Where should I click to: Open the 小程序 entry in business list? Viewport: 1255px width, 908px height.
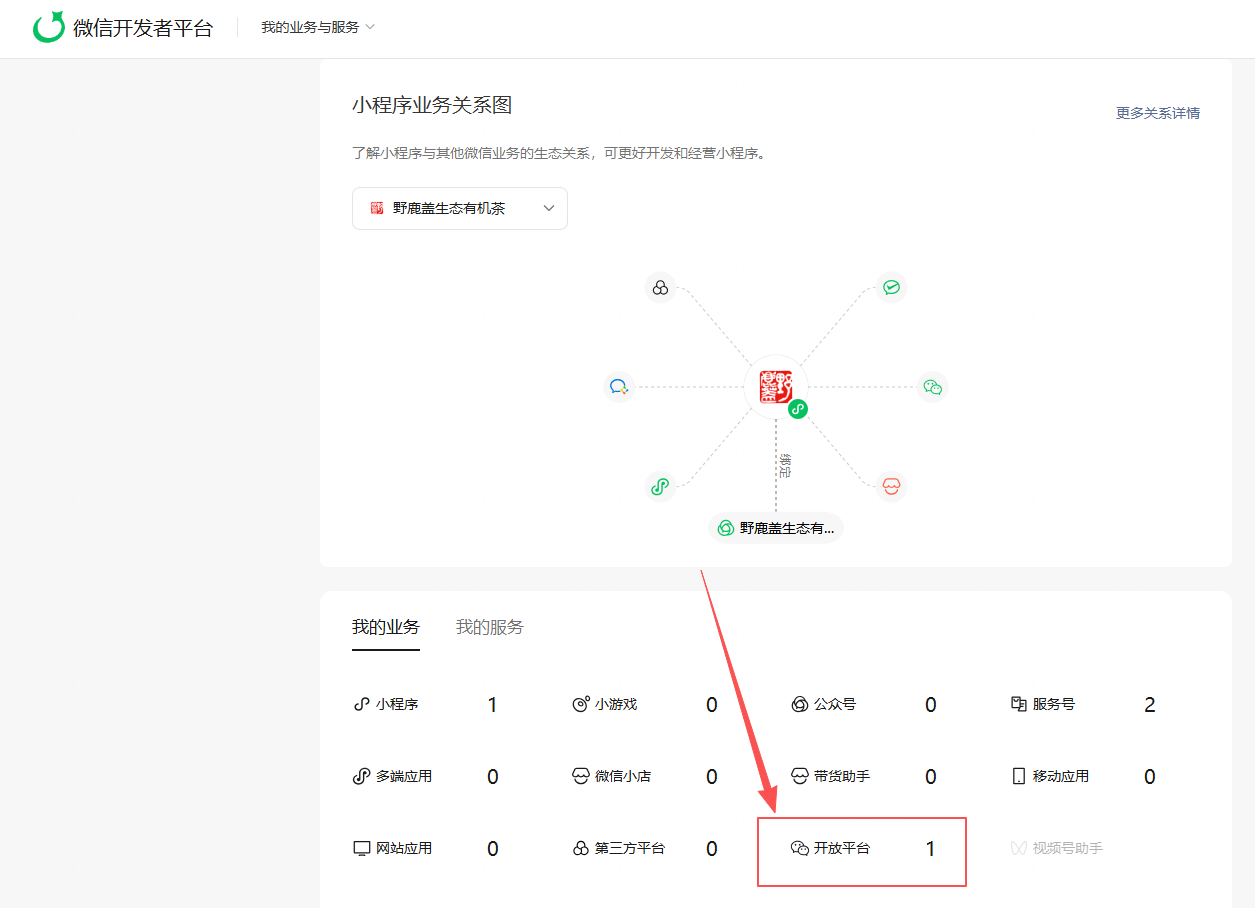[396, 704]
